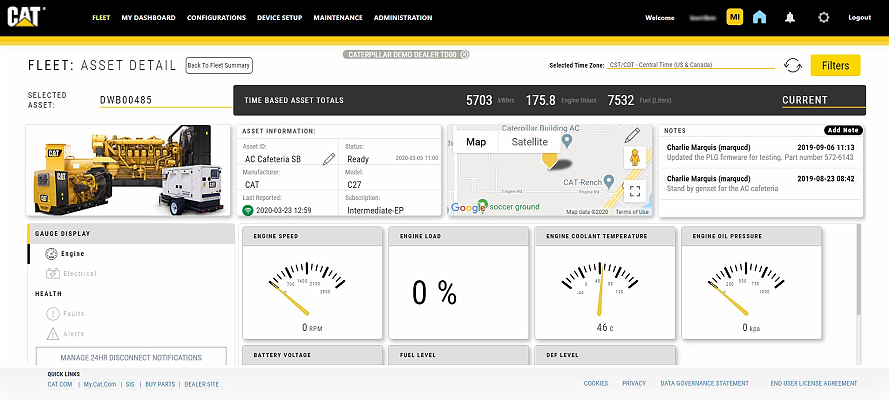Open DEVICE SETUP menu

tap(280, 18)
